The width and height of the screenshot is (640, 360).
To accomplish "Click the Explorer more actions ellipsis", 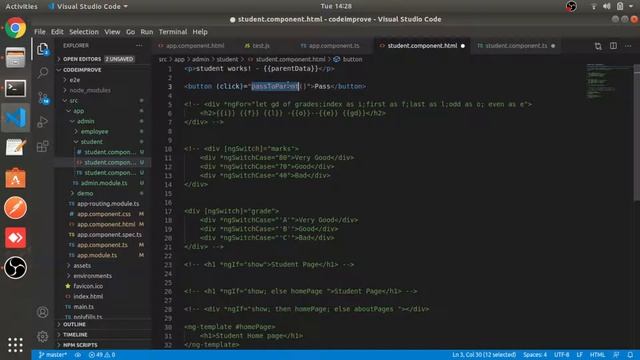I will point(139,45).
